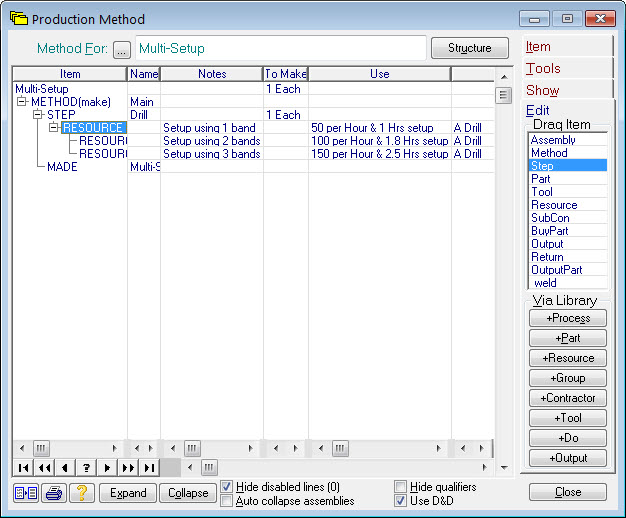
Task: Click 'Setup using 2 bands' notes cell
Action: tap(212, 141)
